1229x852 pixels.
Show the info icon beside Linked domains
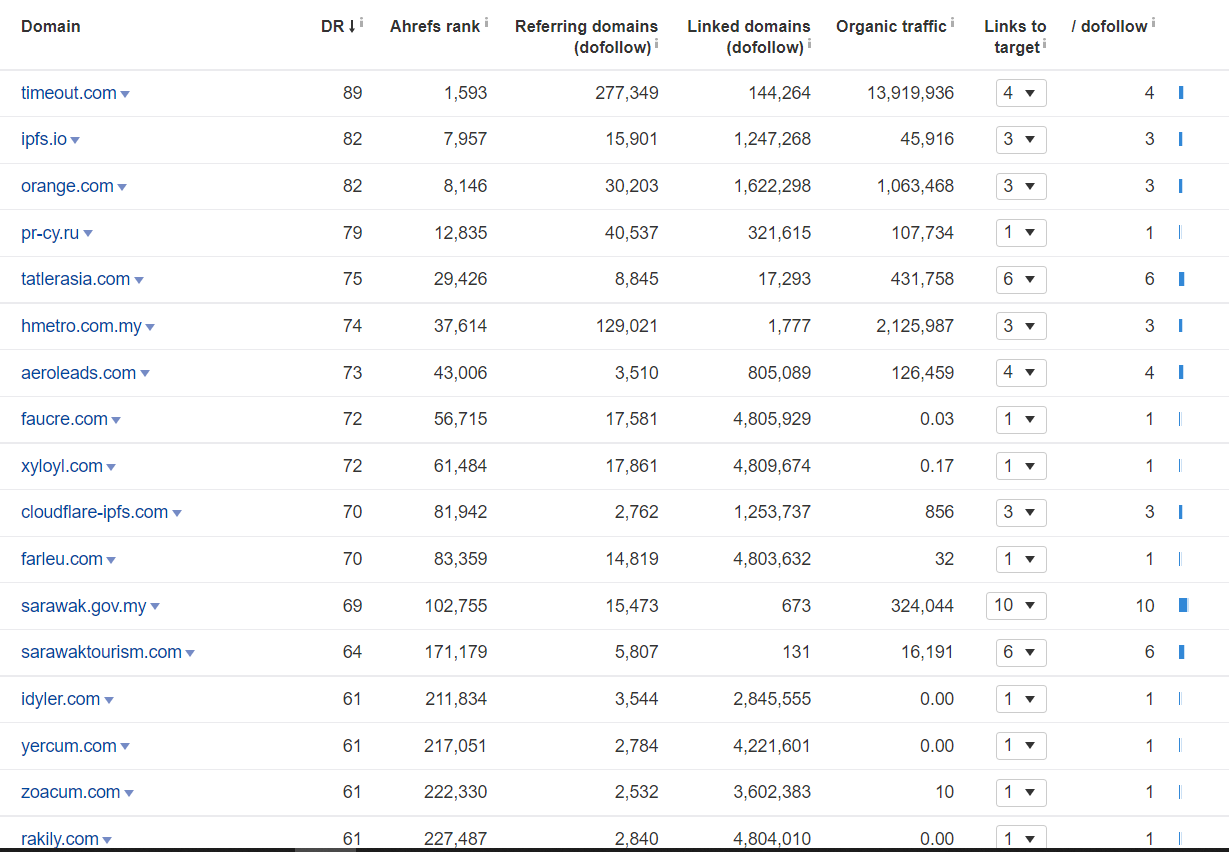pyautogui.click(x=809, y=43)
